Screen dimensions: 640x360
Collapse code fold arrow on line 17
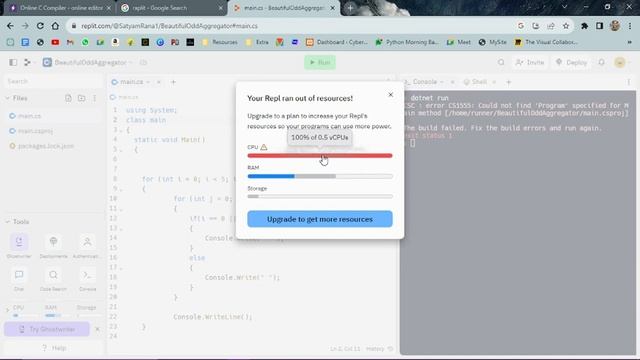121,268
